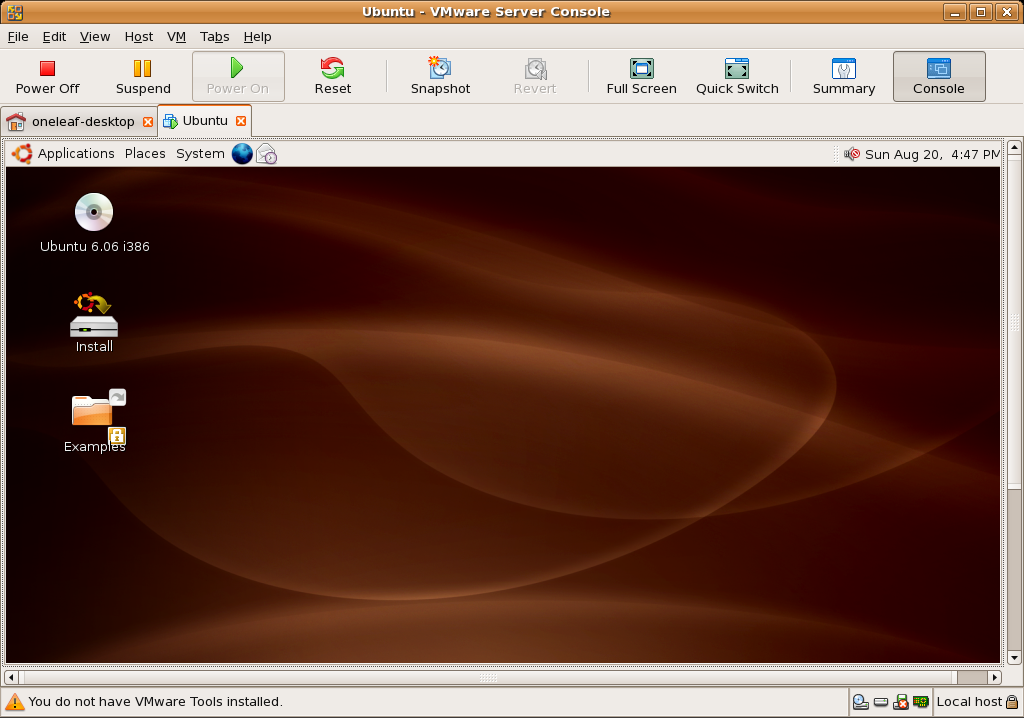1024x718 pixels.
Task: Open the Summary view
Action: point(844,76)
